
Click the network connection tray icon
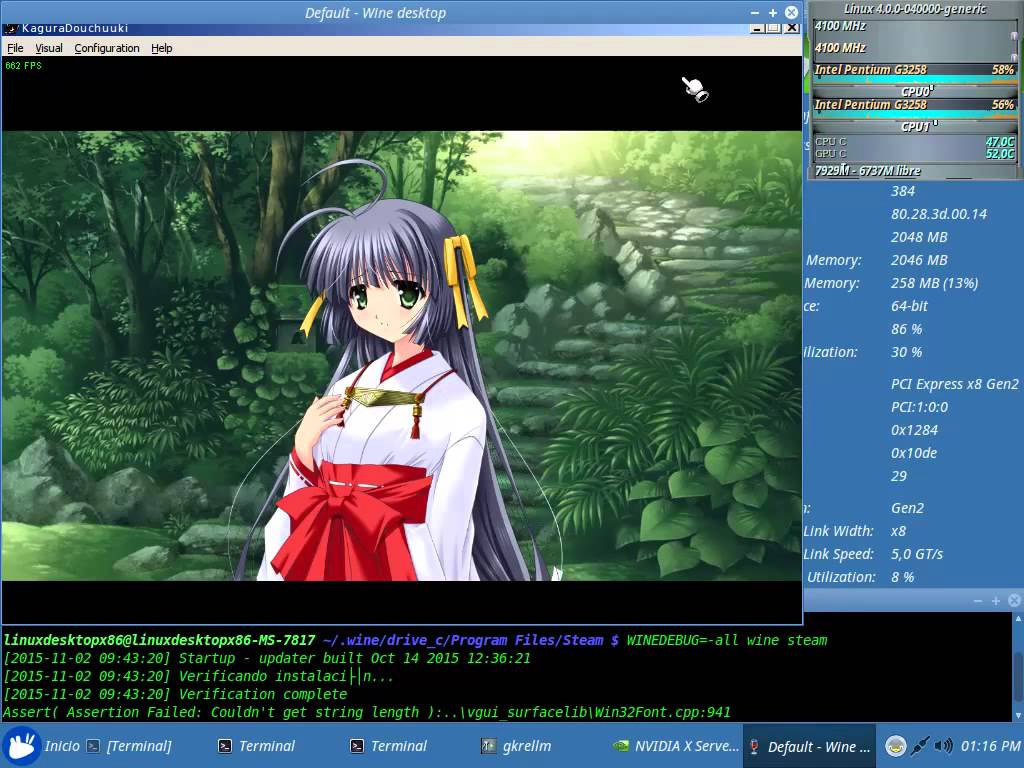point(921,746)
